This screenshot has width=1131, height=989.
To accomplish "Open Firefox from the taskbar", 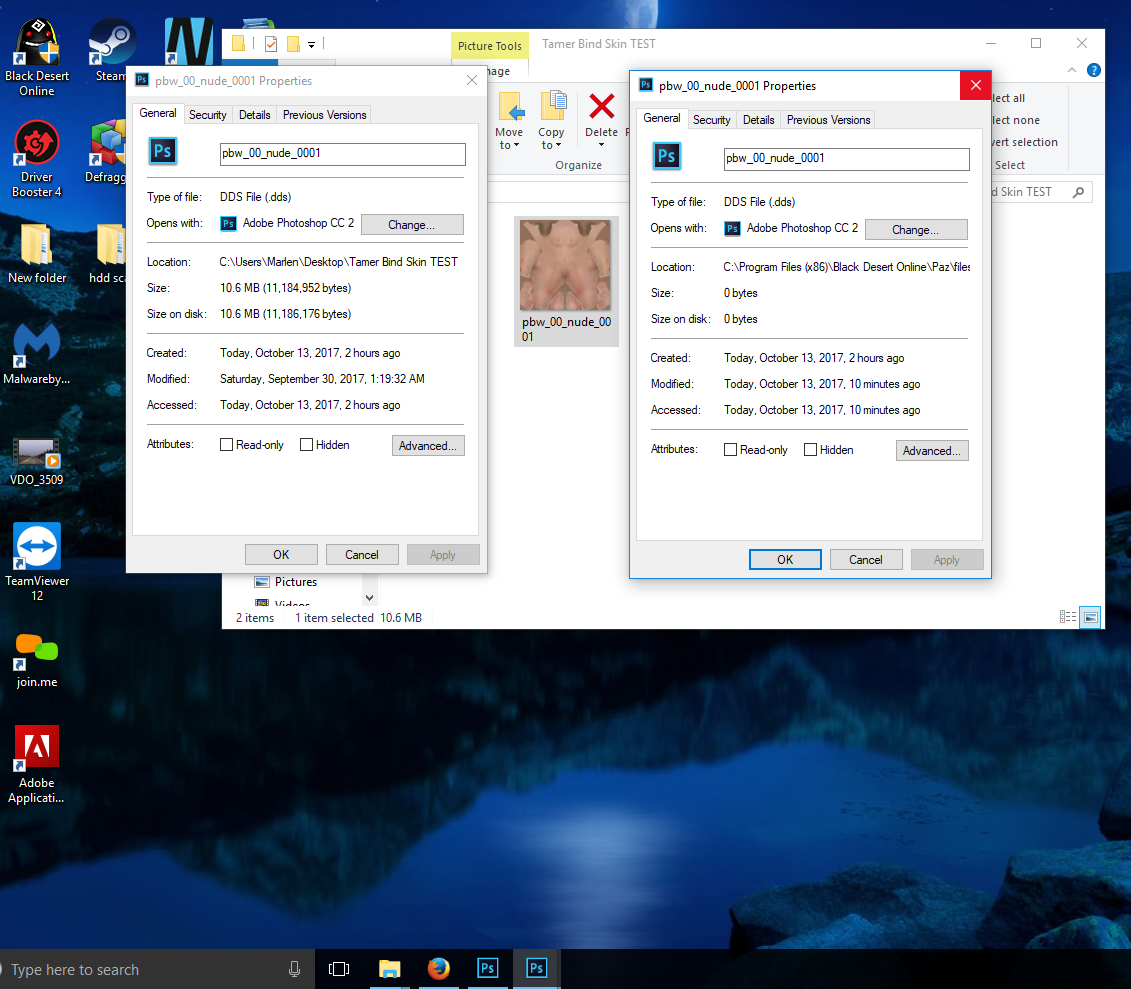I will pyautogui.click(x=438, y=968).
